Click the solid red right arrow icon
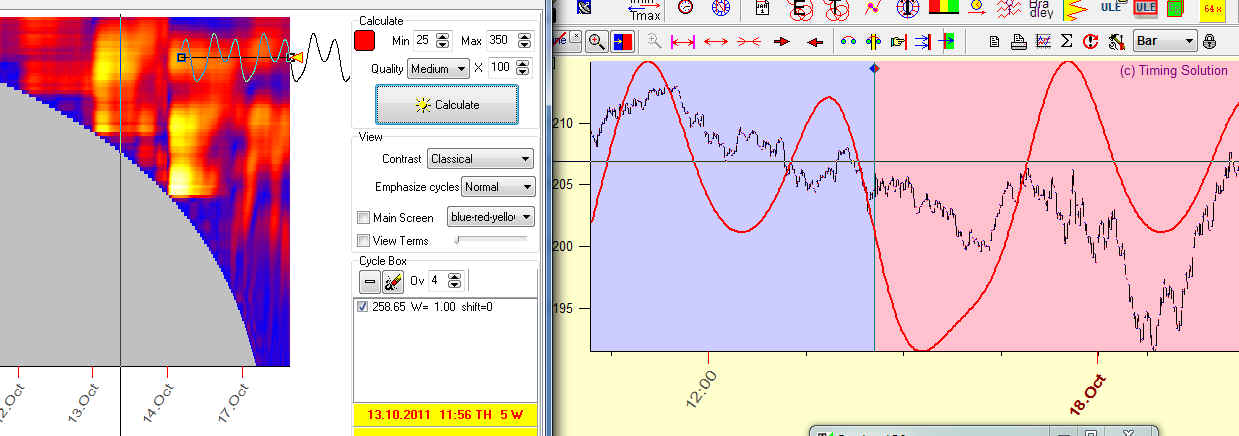This screenshot has height=436, width=1239. [x=783, y=41]
